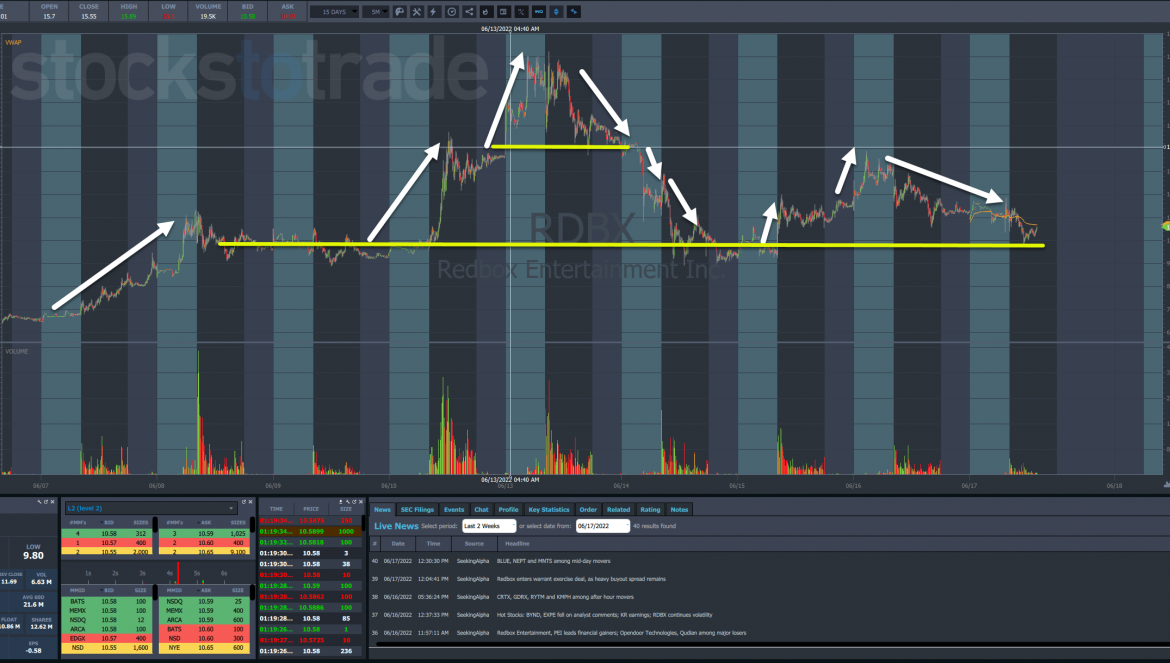Screen dimensions: 1170x663
Task: Switch to the Events tab
Action: (x=454, y=509)
